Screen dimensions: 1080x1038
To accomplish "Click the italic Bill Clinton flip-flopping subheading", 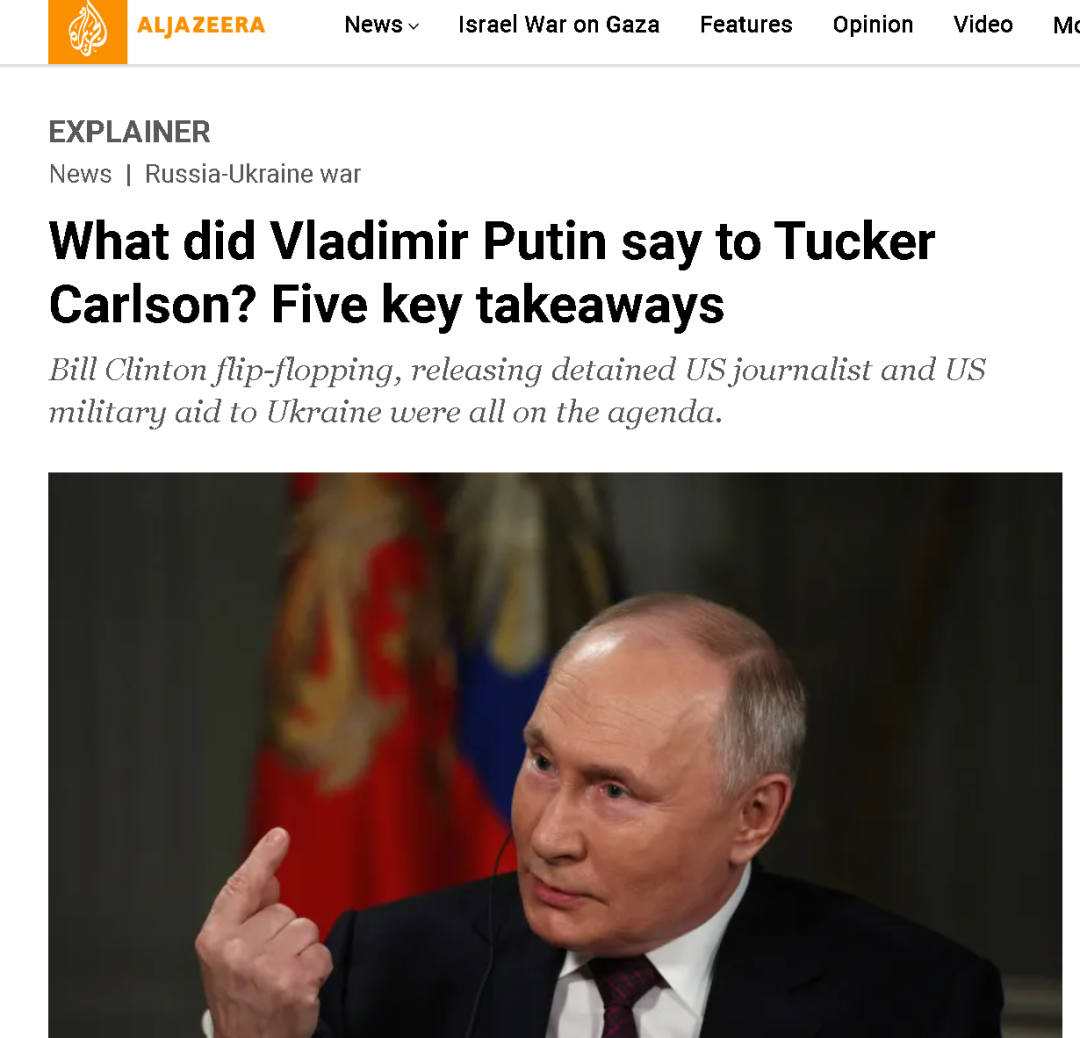I will click(x=517, y=391).
